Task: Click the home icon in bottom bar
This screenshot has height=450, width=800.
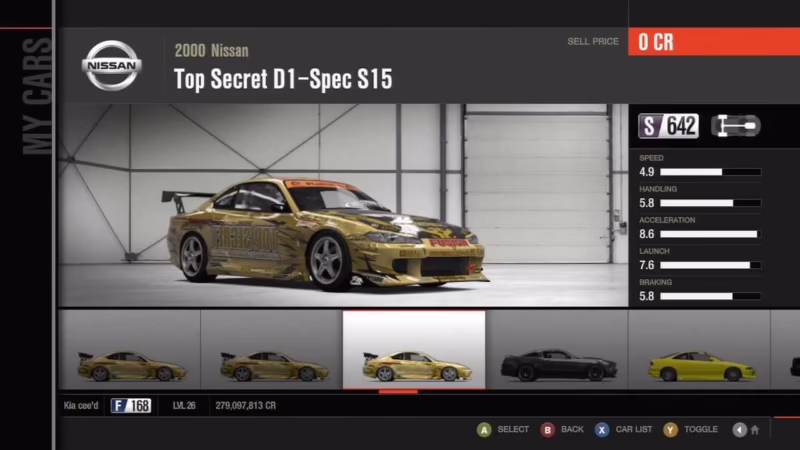Action: 754,430
